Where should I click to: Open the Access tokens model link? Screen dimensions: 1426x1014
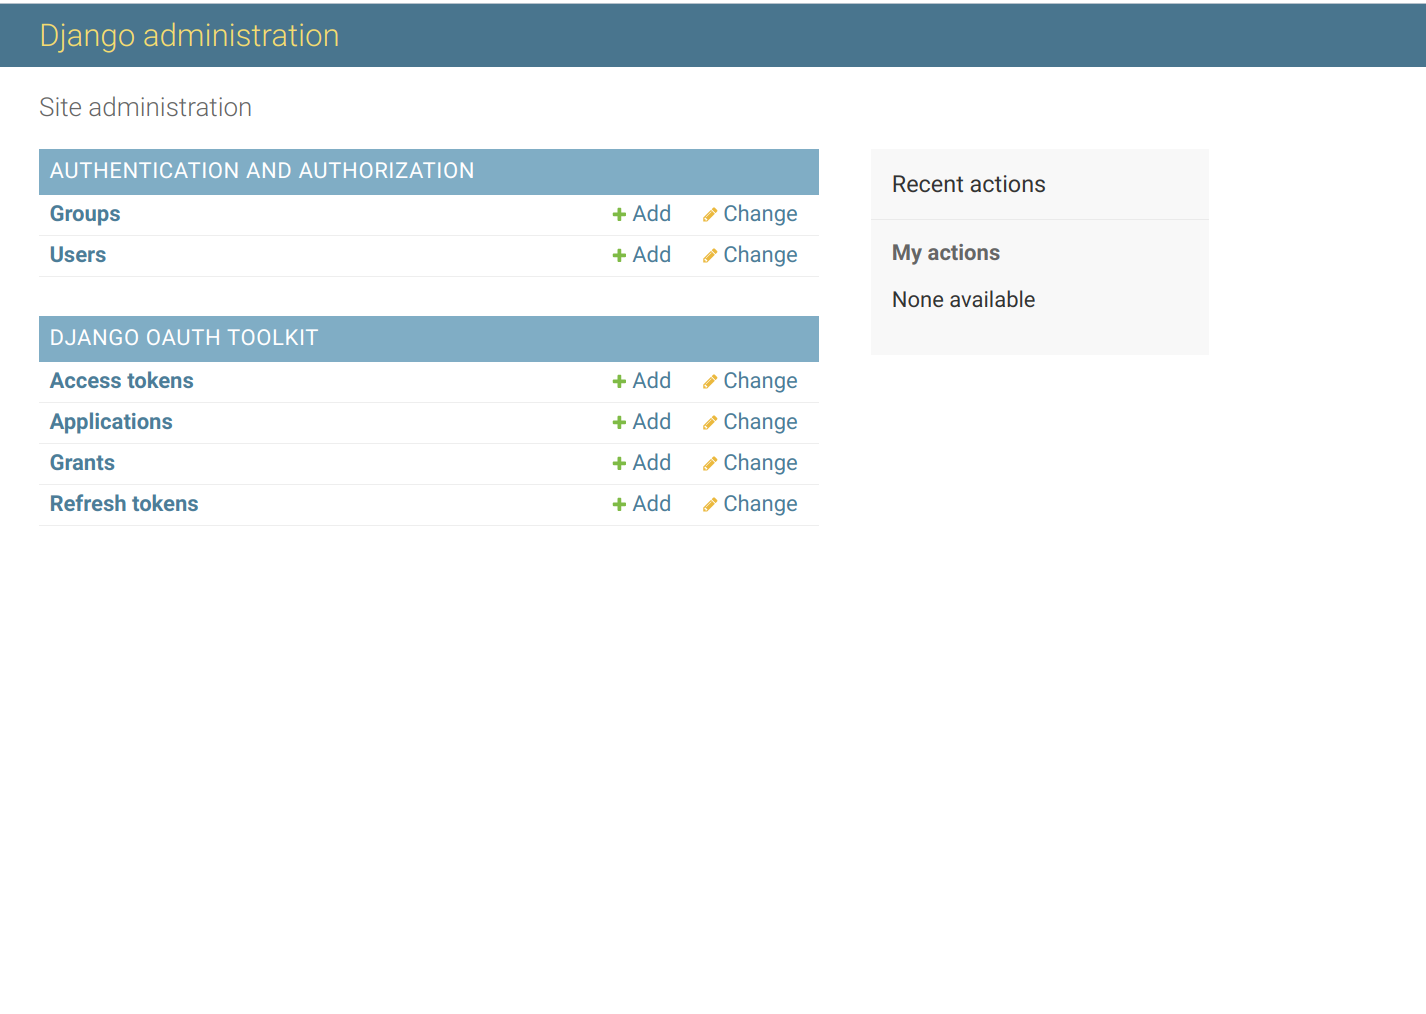click(122, 381)
